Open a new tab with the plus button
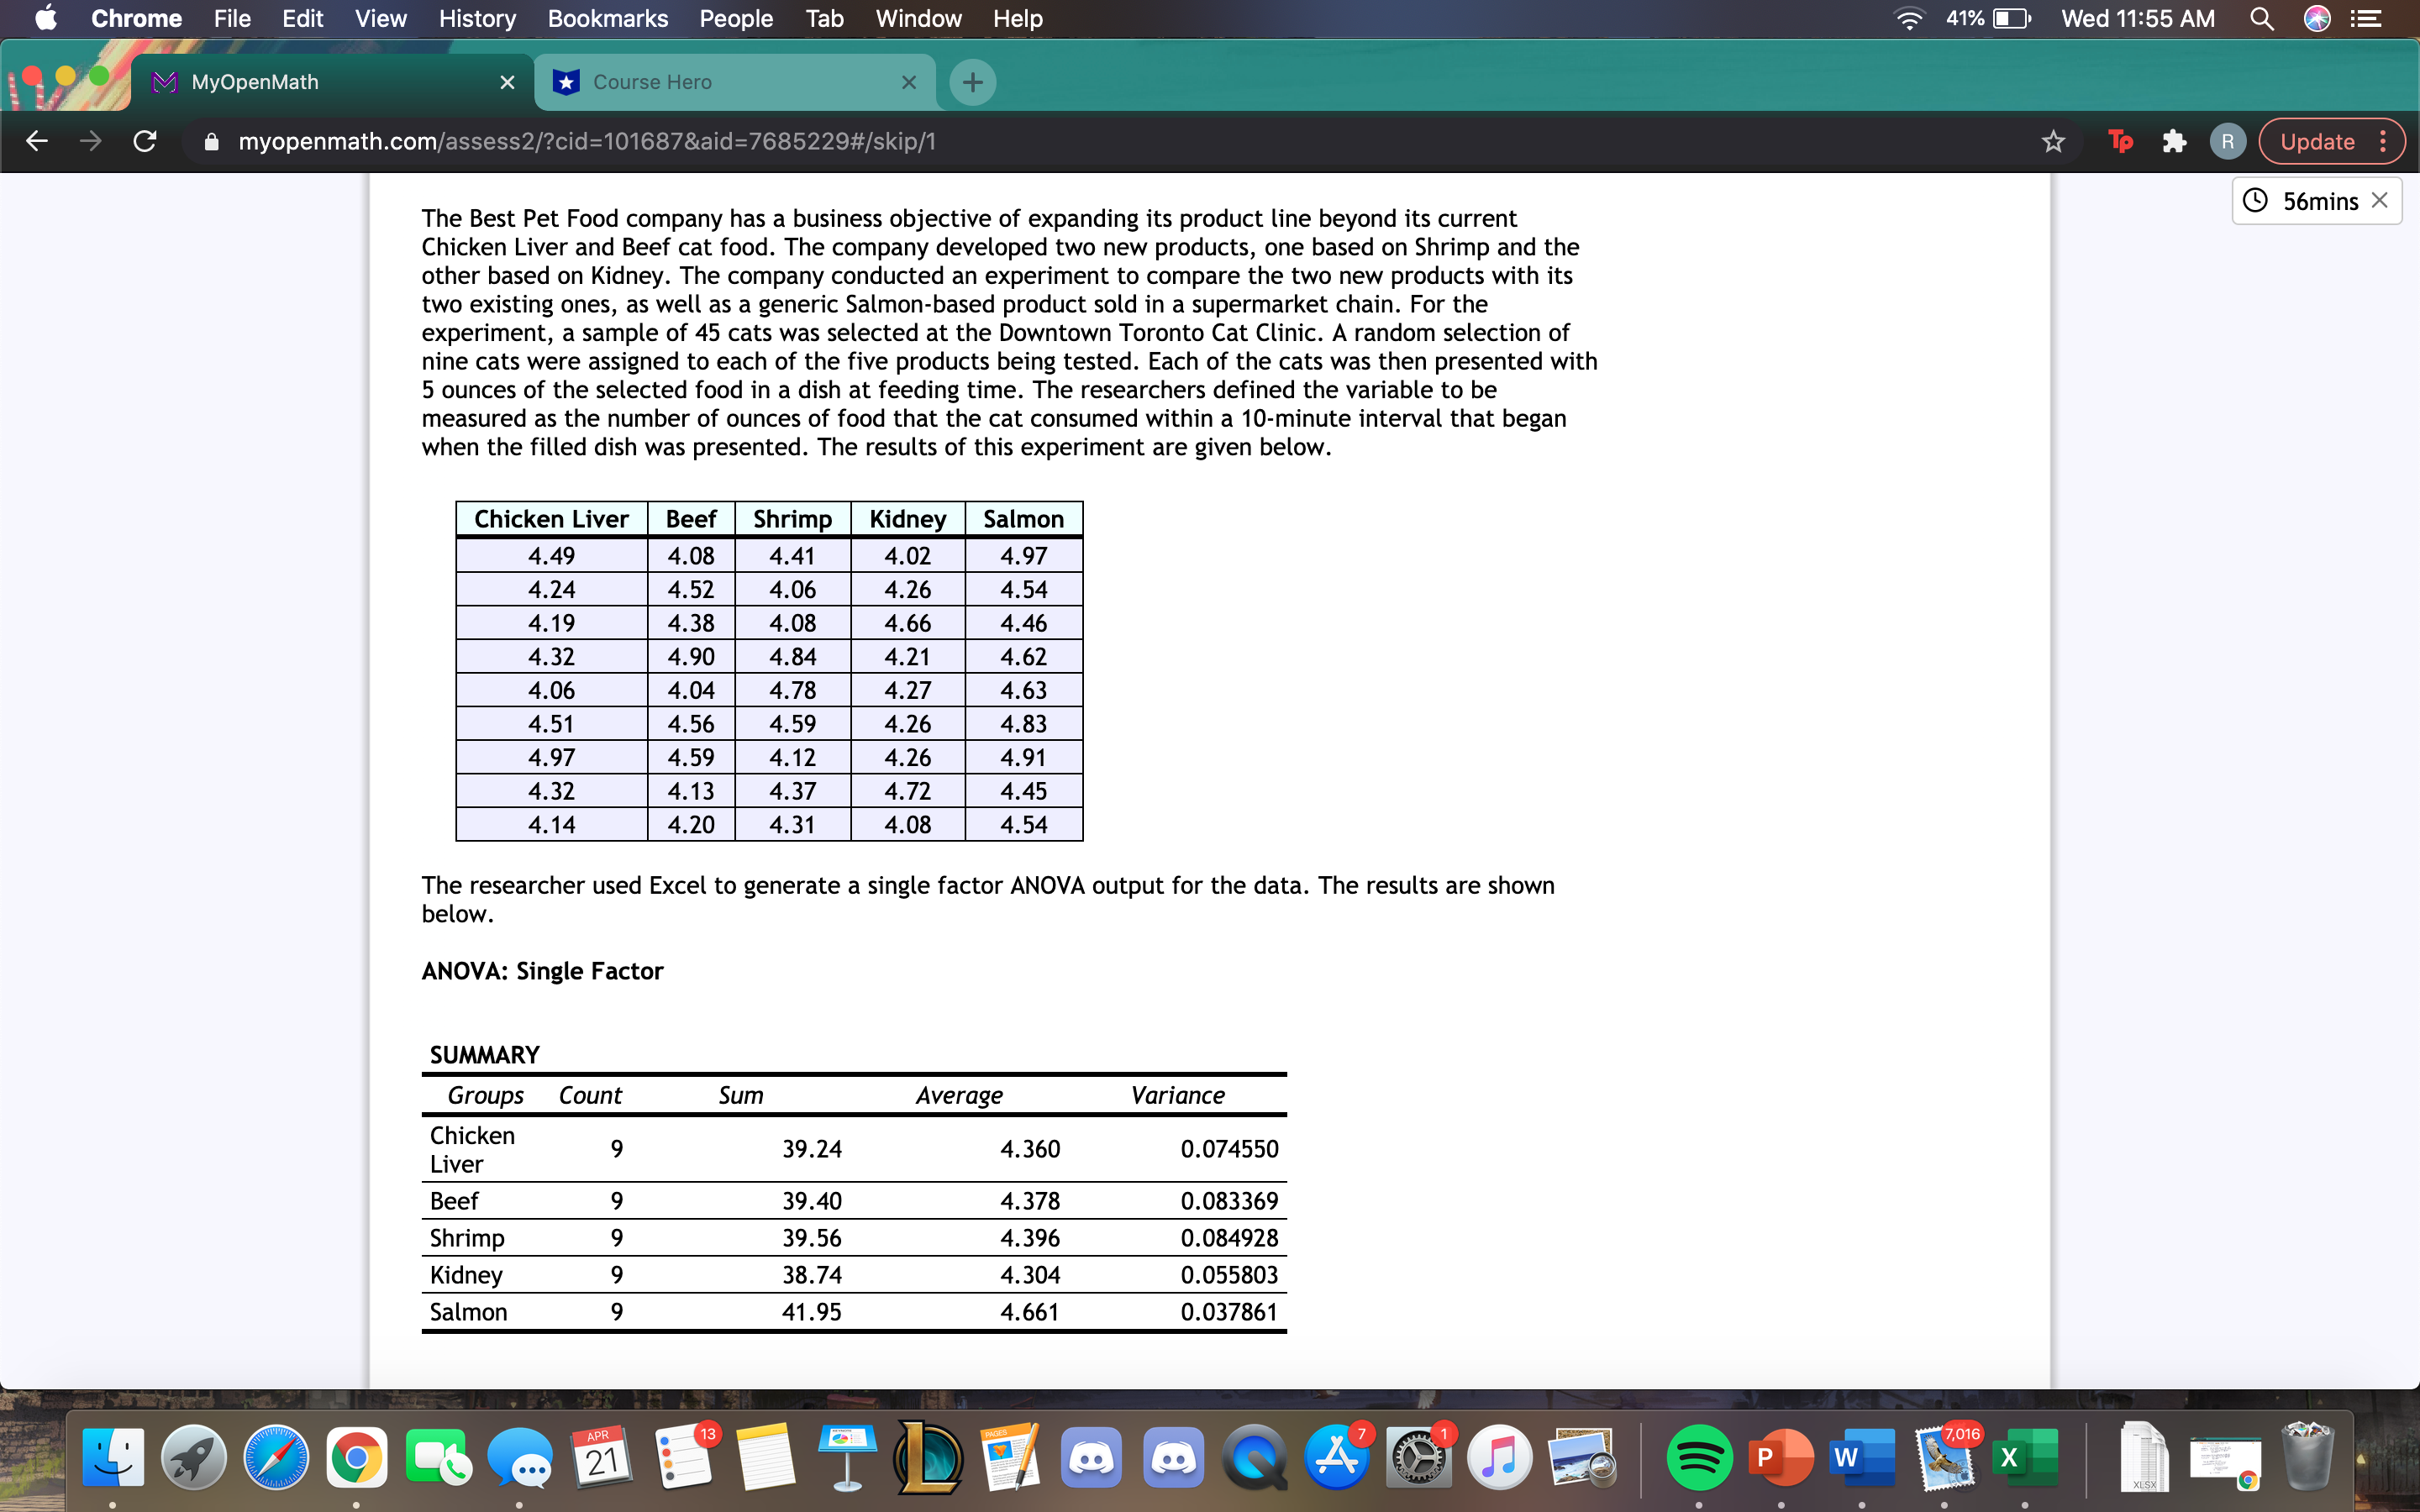The height and width of the screenshot is (1512, 2420). point(971,82)
